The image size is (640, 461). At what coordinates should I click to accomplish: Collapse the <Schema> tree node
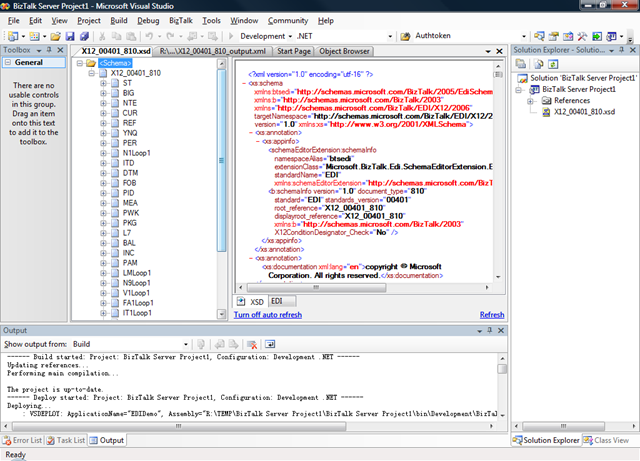coord(80,63)
